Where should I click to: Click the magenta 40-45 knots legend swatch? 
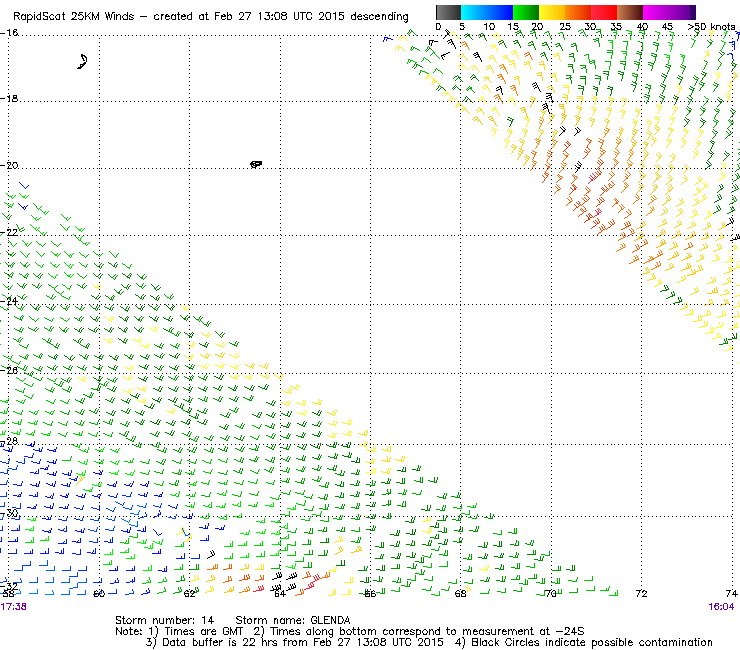656,12
